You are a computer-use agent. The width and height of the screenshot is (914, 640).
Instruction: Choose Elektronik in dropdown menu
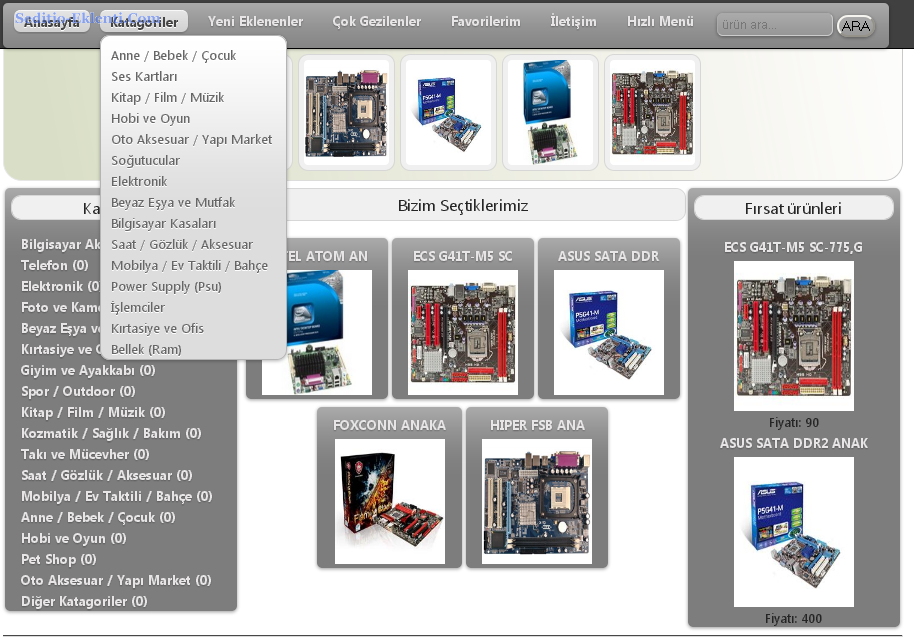pos(139,181)
